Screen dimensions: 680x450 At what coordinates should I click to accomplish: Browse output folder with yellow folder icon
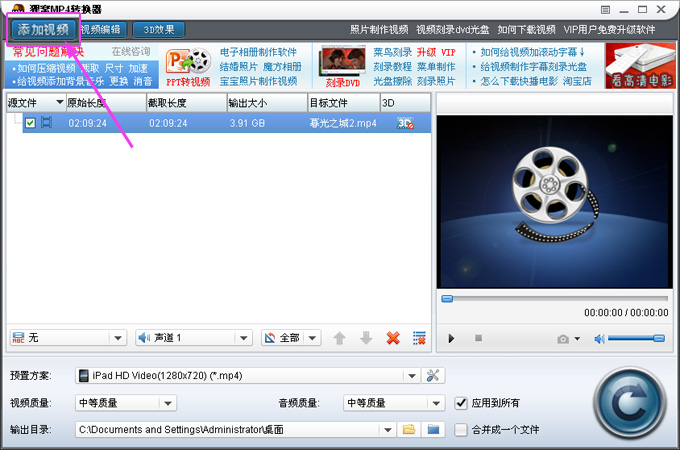(x=409, y=430)
